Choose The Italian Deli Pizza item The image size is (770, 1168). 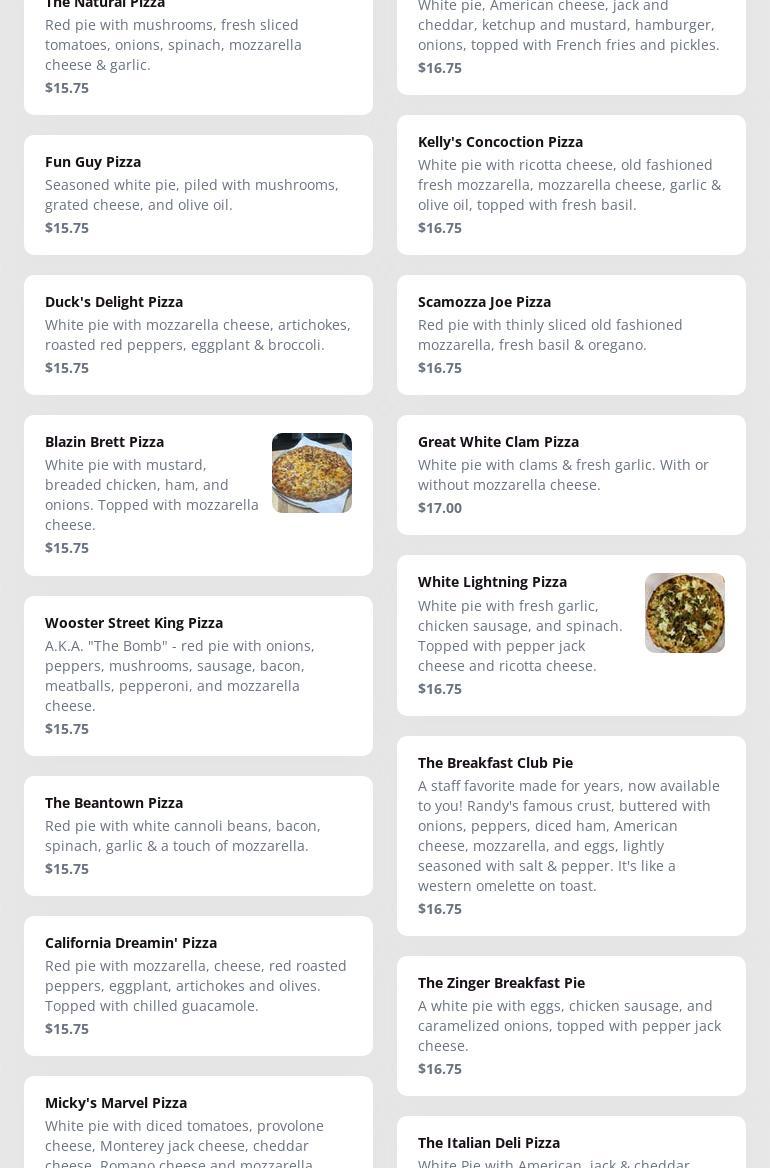point(571,1145)
